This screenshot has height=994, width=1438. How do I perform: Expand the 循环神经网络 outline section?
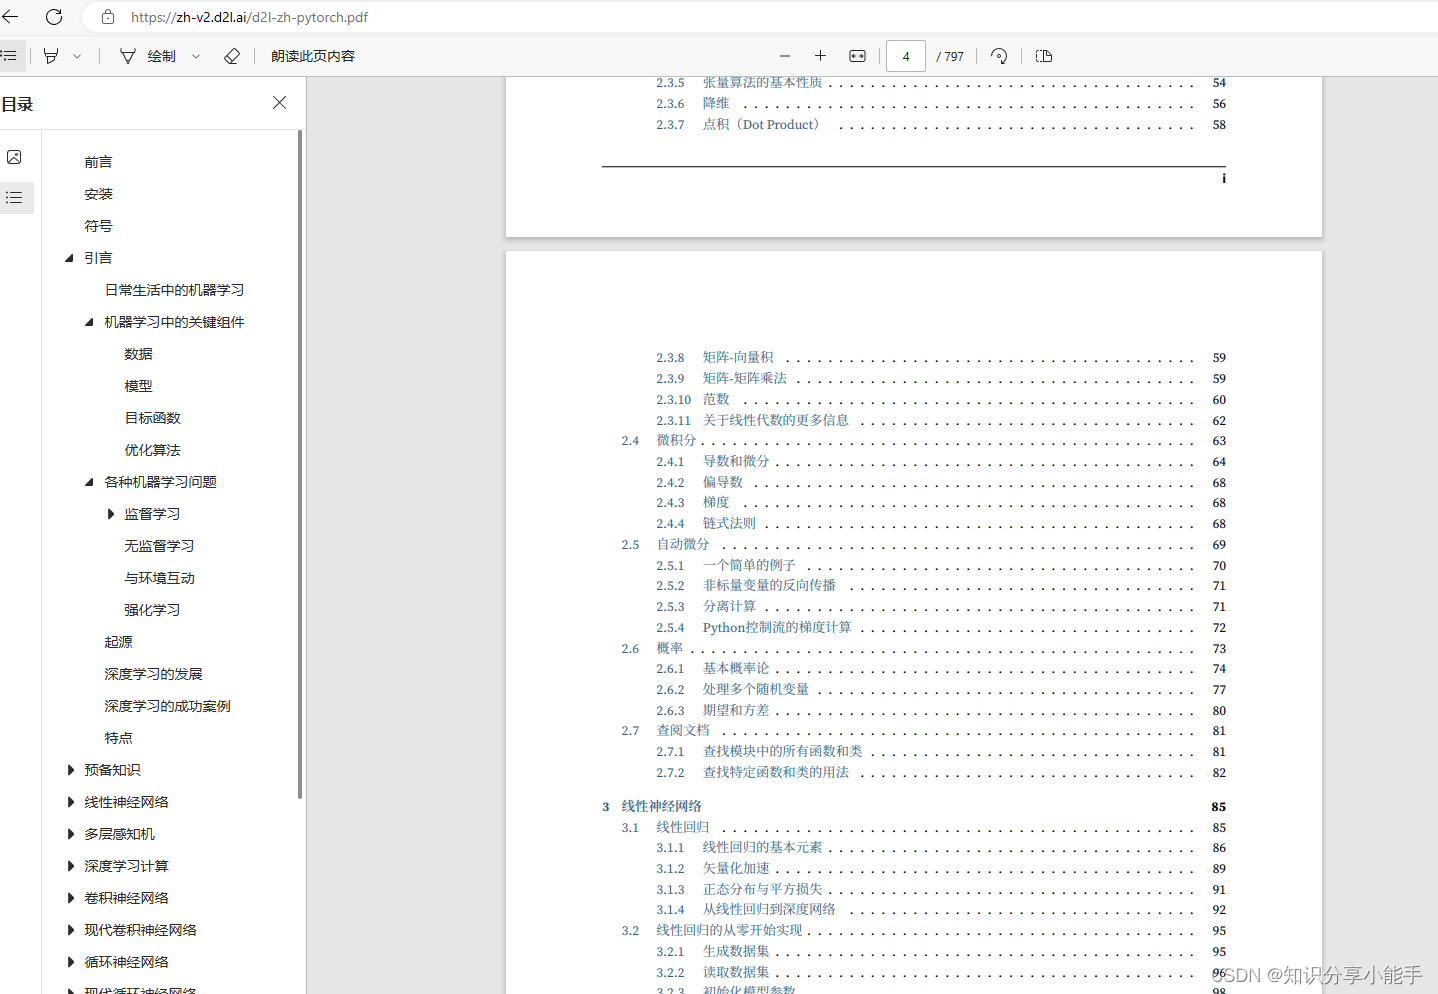point(70,962)
